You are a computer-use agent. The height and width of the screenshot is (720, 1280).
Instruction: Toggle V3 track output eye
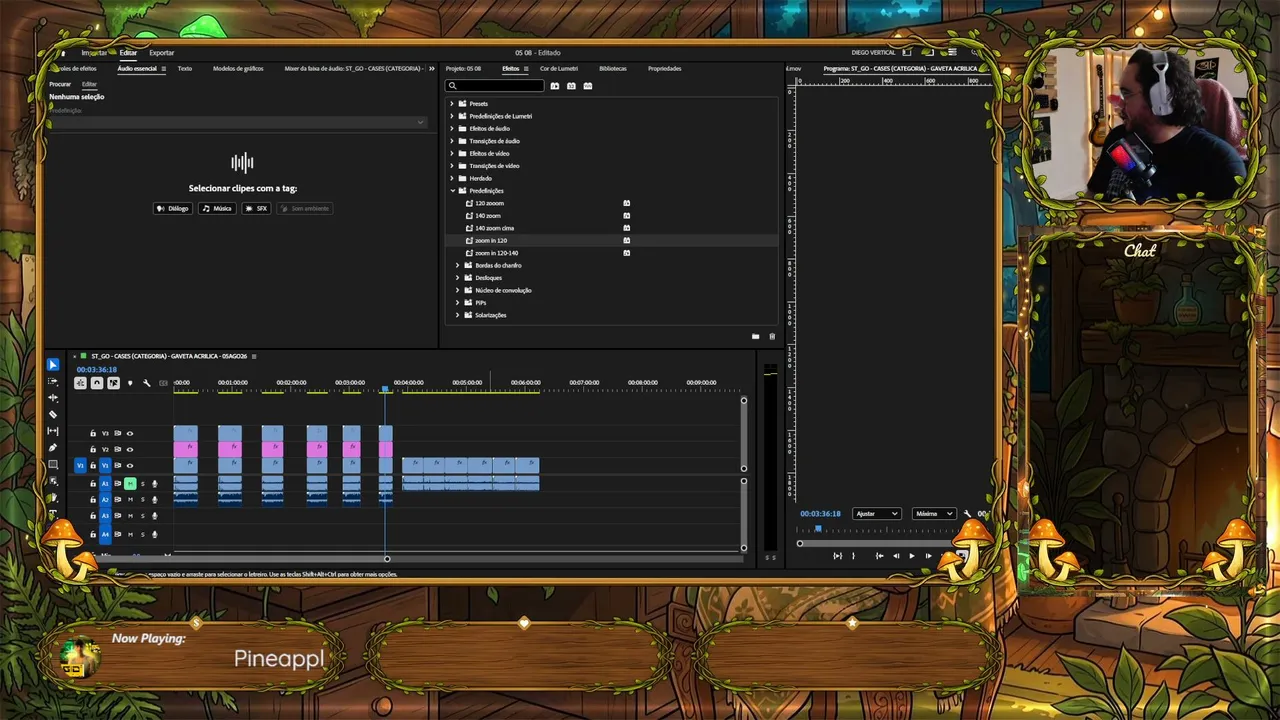point(129,434)
